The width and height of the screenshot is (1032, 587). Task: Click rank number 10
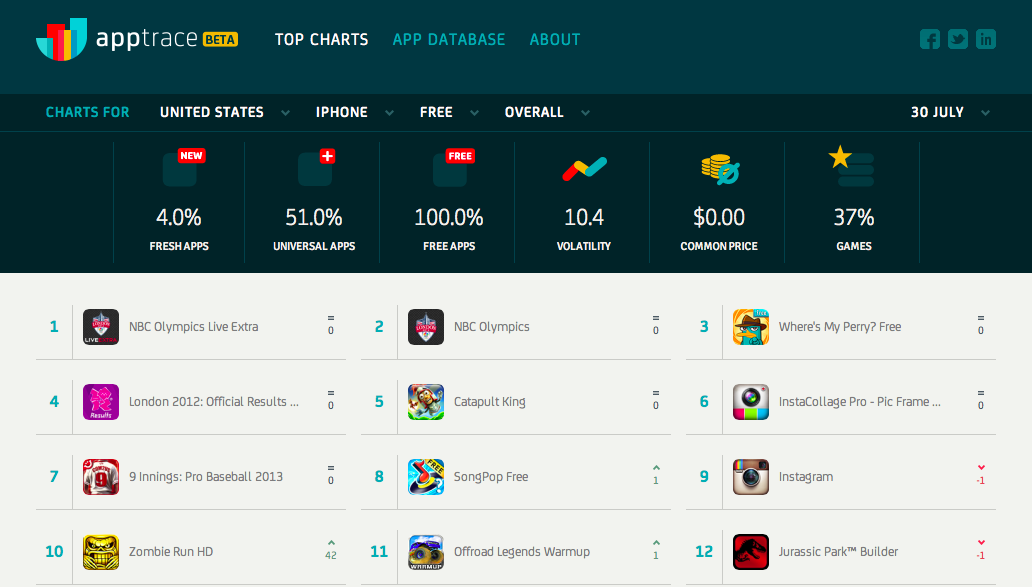54,552
